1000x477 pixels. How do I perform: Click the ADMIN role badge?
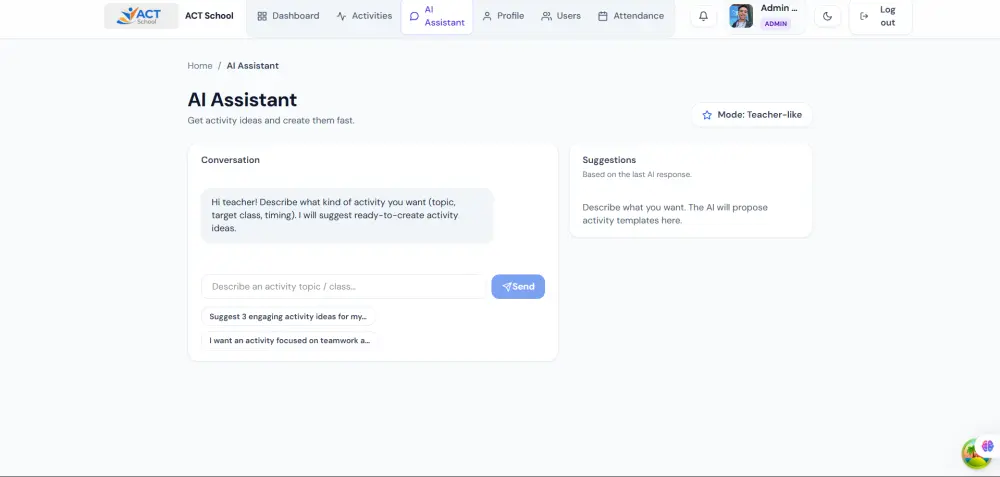pyautogui.click(x=776, y=24)
